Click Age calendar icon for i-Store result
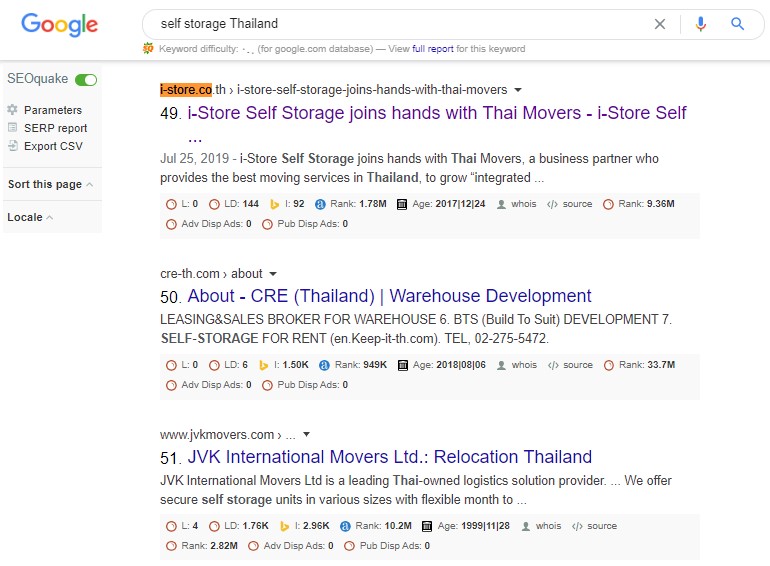Viewport: 770px width, 566px height. pyautogui.click(x=402, y=204)
